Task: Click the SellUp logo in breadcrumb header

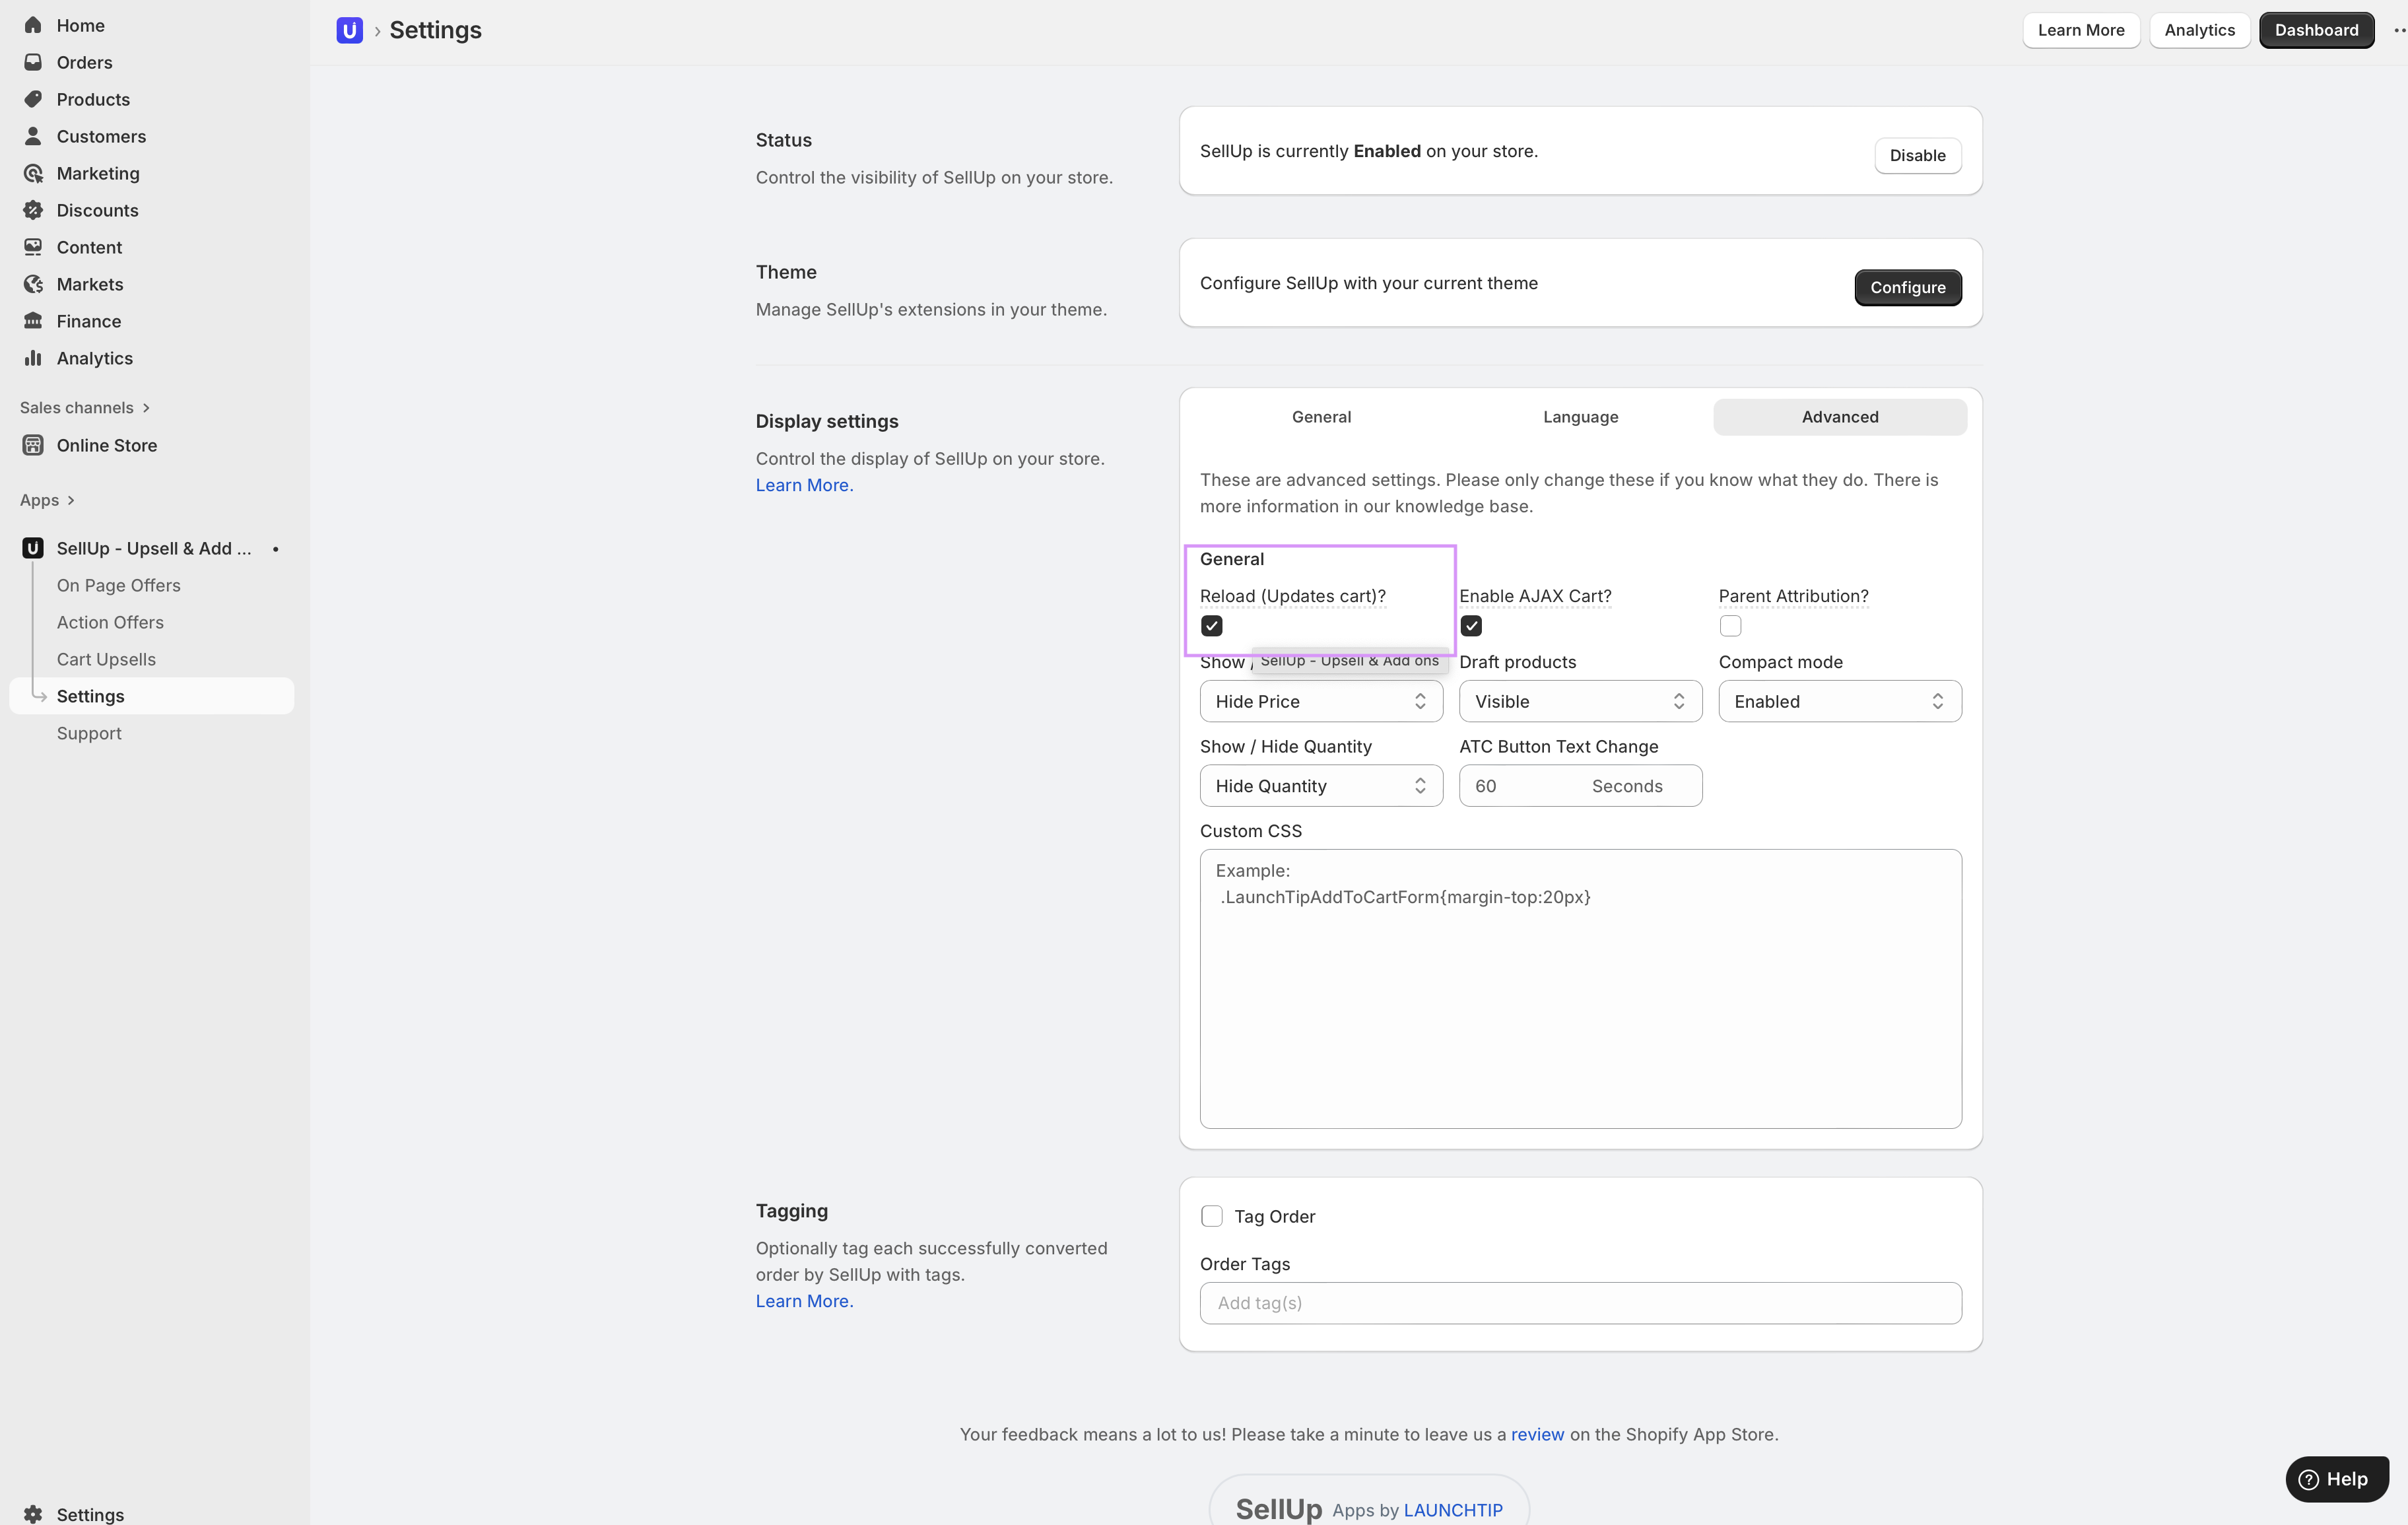Action: point(350,30)
